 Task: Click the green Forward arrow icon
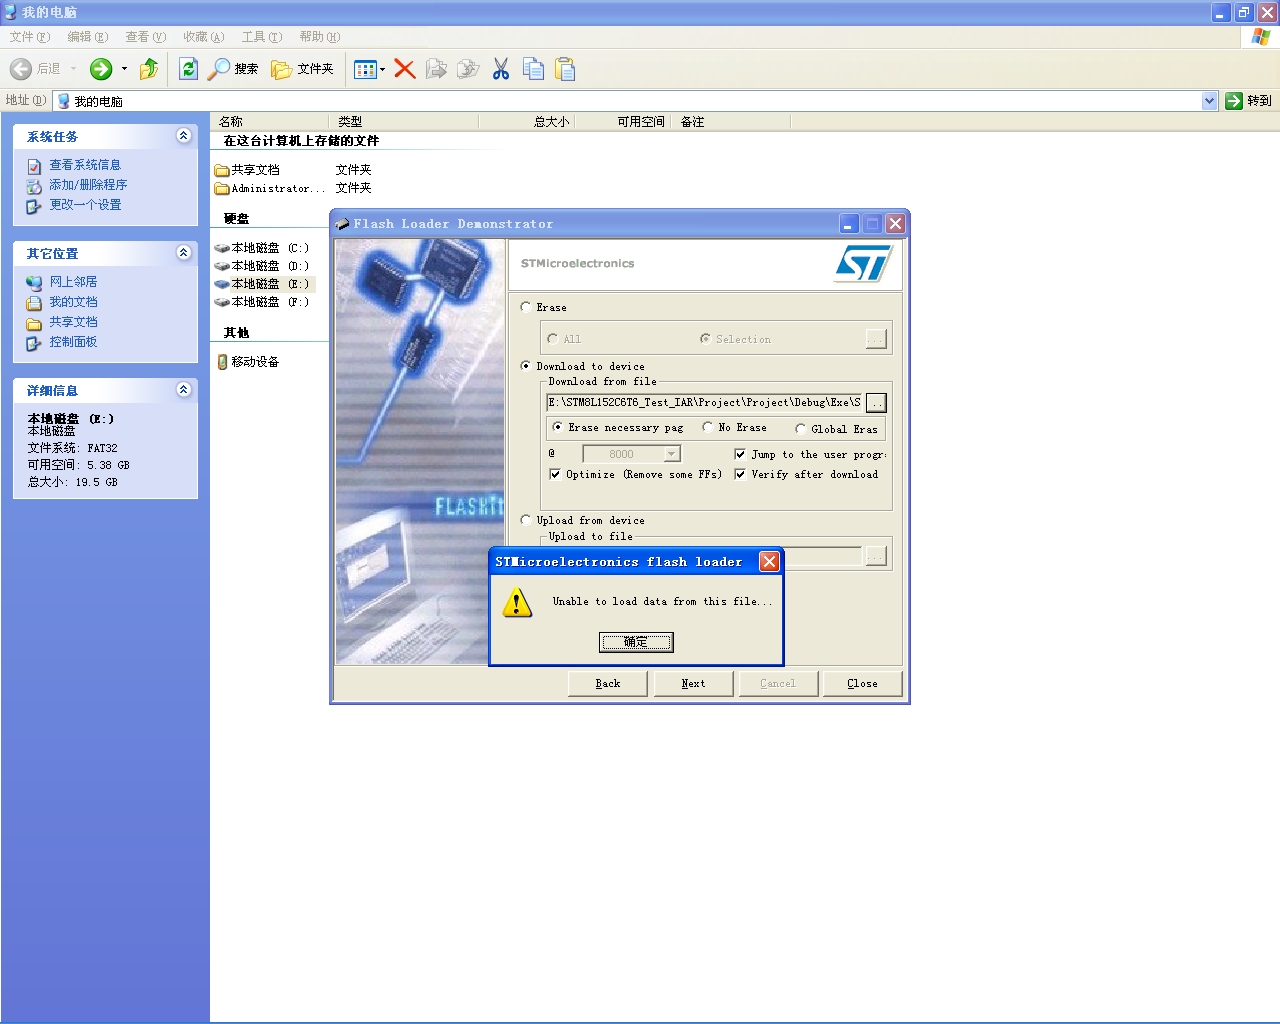point(101,69)
